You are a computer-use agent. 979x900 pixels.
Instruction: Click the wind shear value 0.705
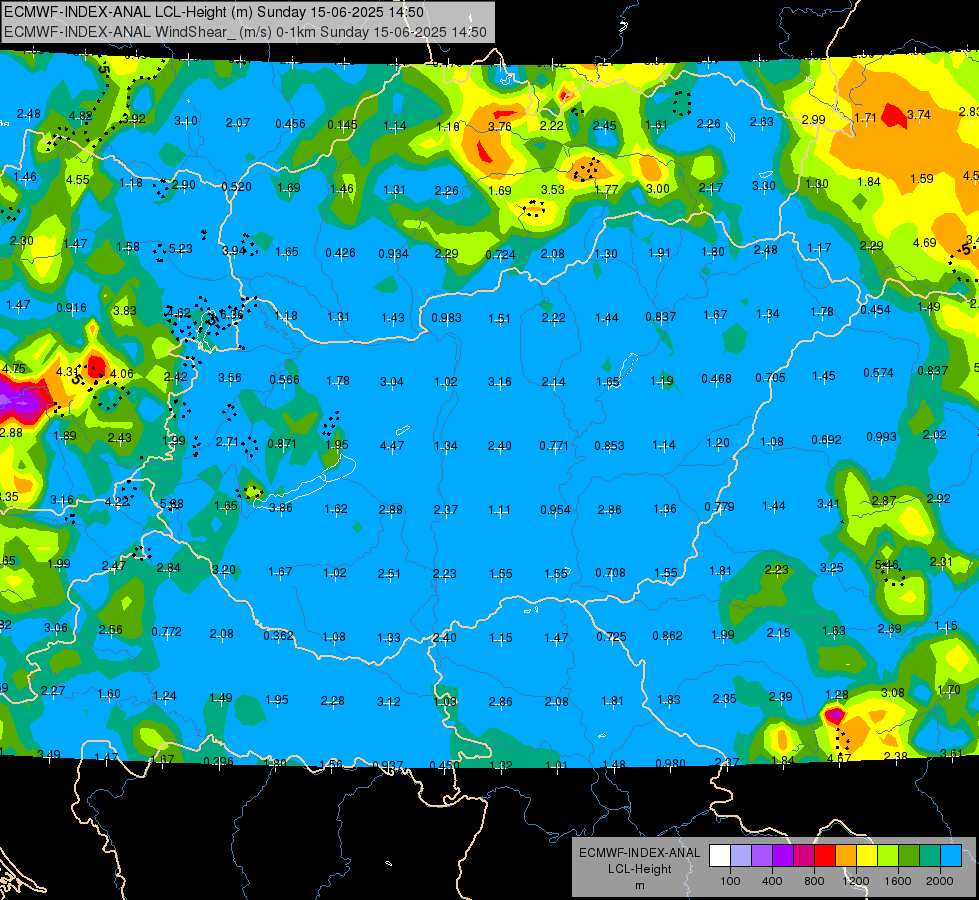[770, 378]
